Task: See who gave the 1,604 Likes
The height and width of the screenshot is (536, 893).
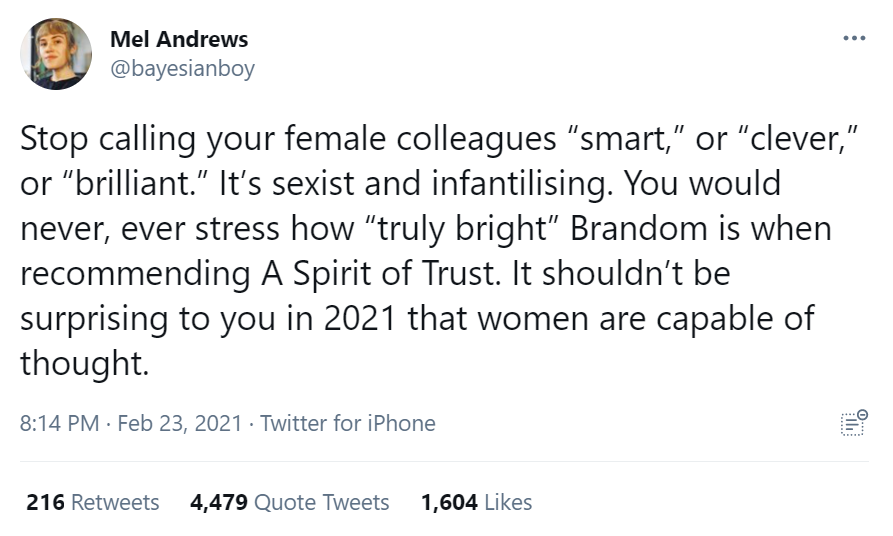Action: [476, 502]
